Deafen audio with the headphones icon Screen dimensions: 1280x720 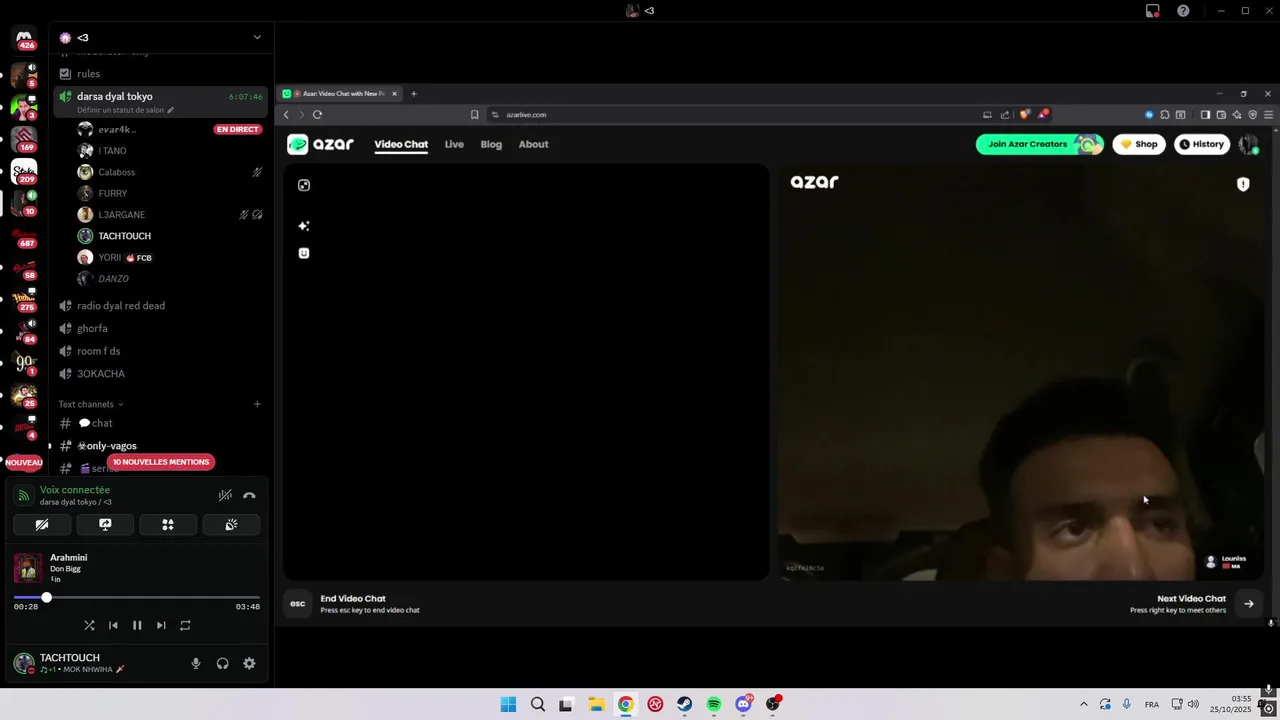tap(222, 663)
